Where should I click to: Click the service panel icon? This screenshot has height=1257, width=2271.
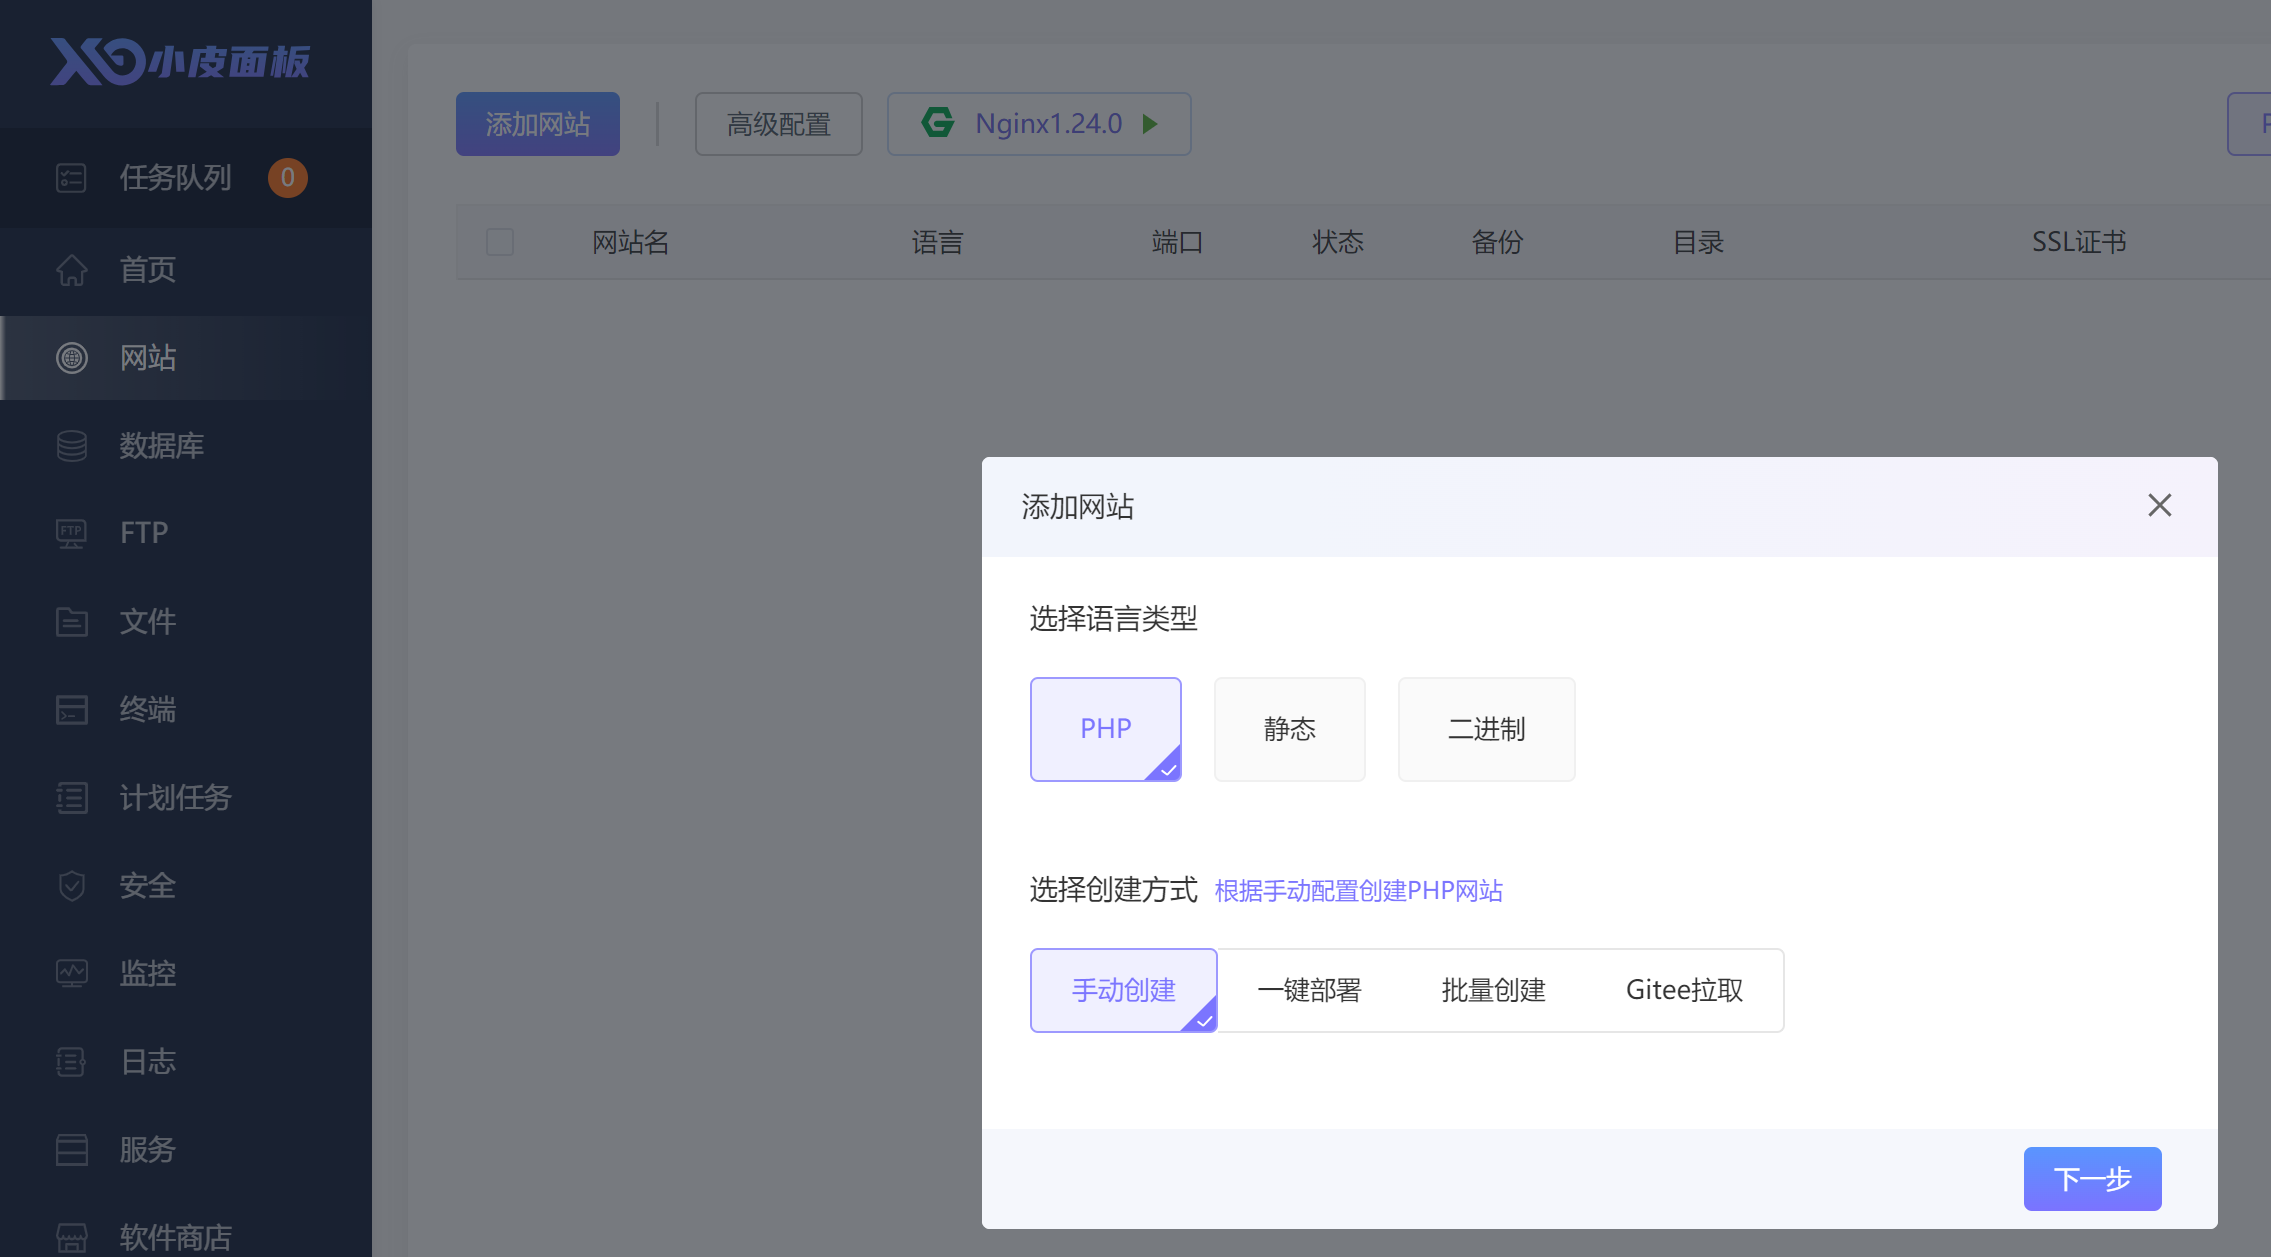pos(71,1150)
